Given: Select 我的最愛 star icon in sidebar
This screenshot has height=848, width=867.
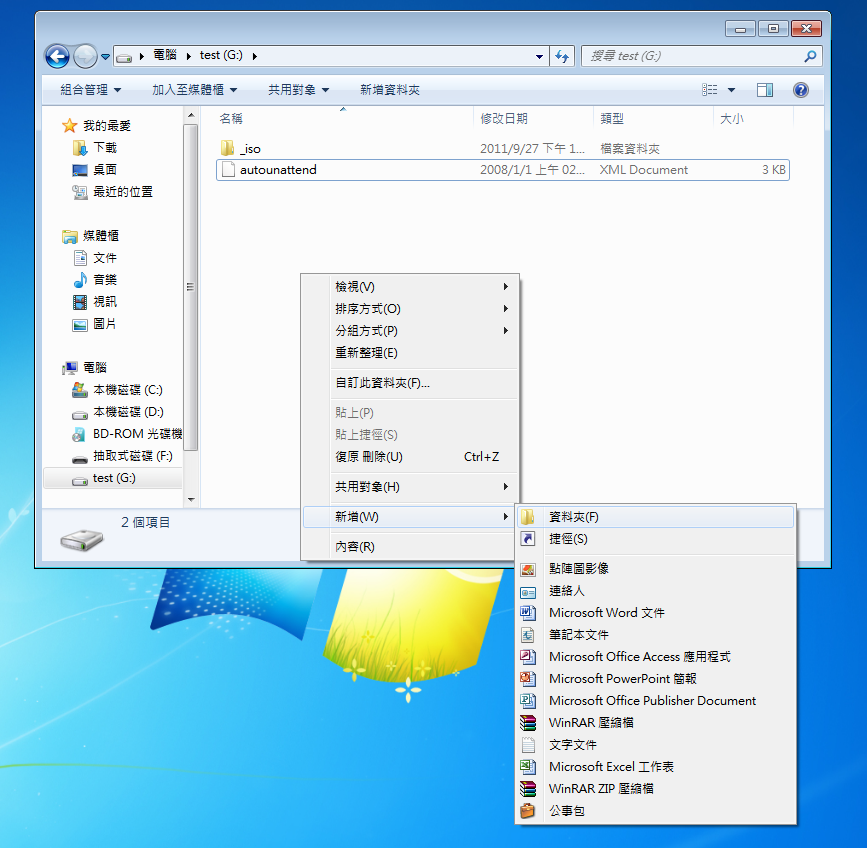Looking at the screenshot, I should point(69,125).
